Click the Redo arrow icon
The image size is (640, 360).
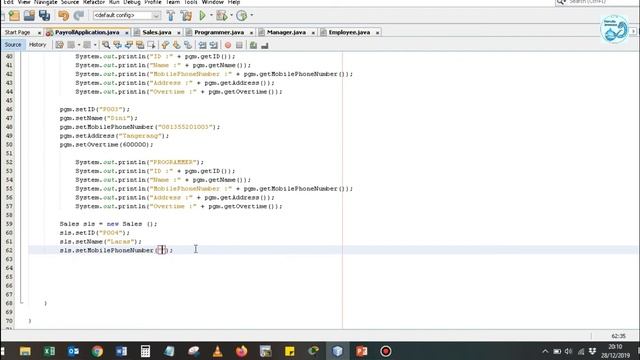click(78, 16)
